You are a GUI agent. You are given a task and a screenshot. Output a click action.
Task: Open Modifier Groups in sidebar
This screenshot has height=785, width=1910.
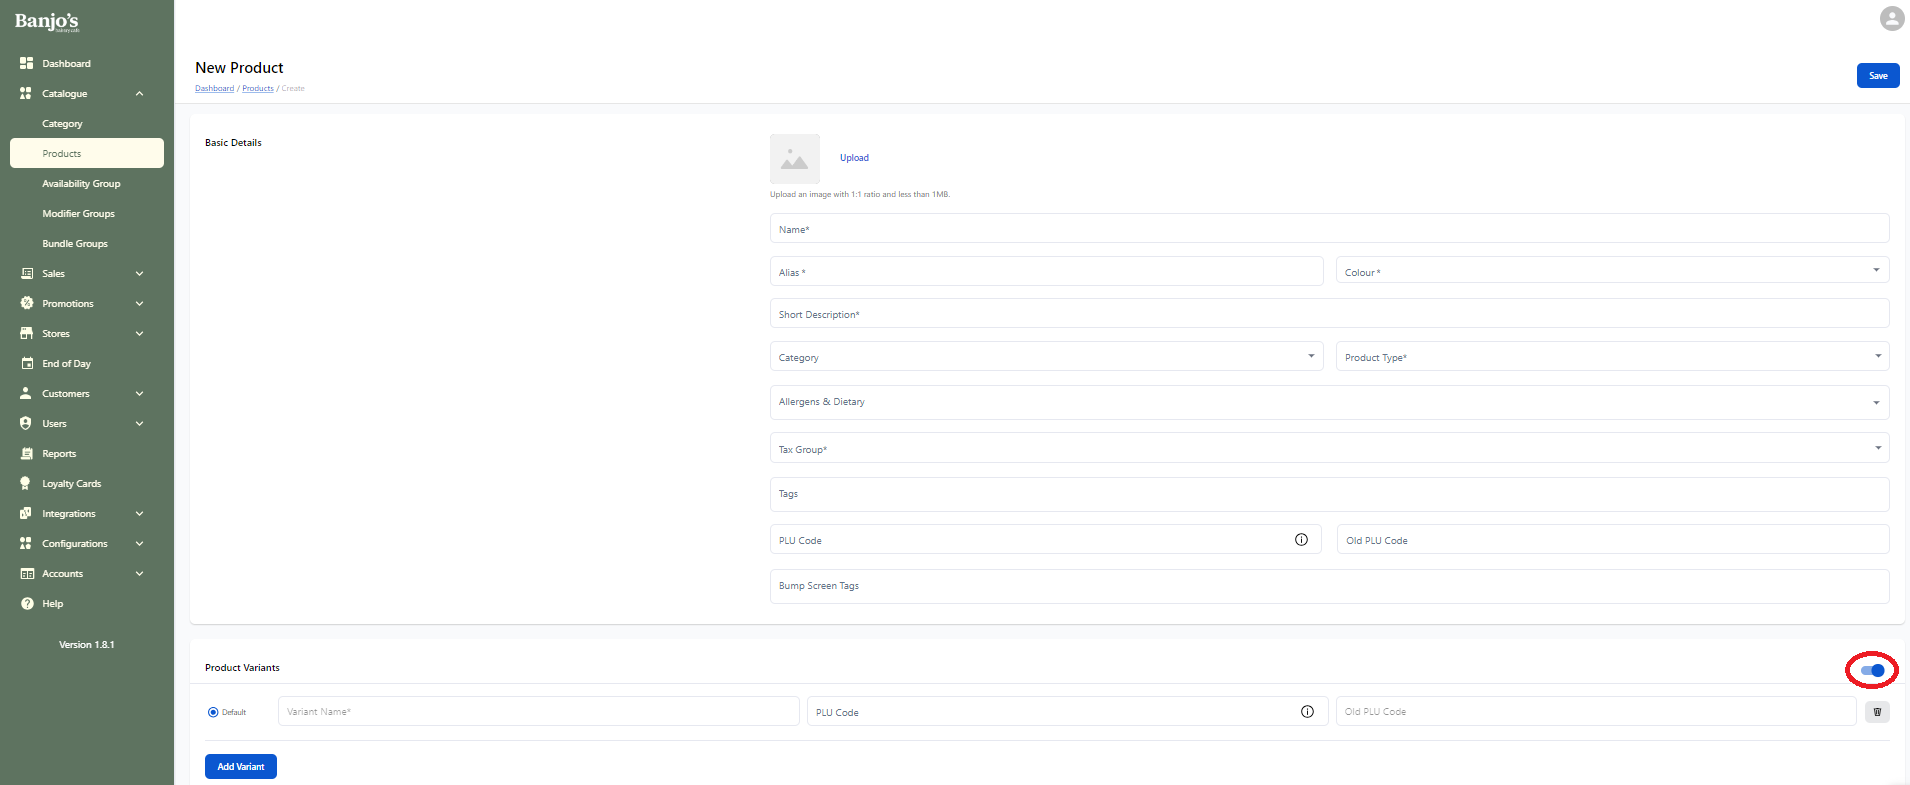pyautogui.click(x=78, y=213)
